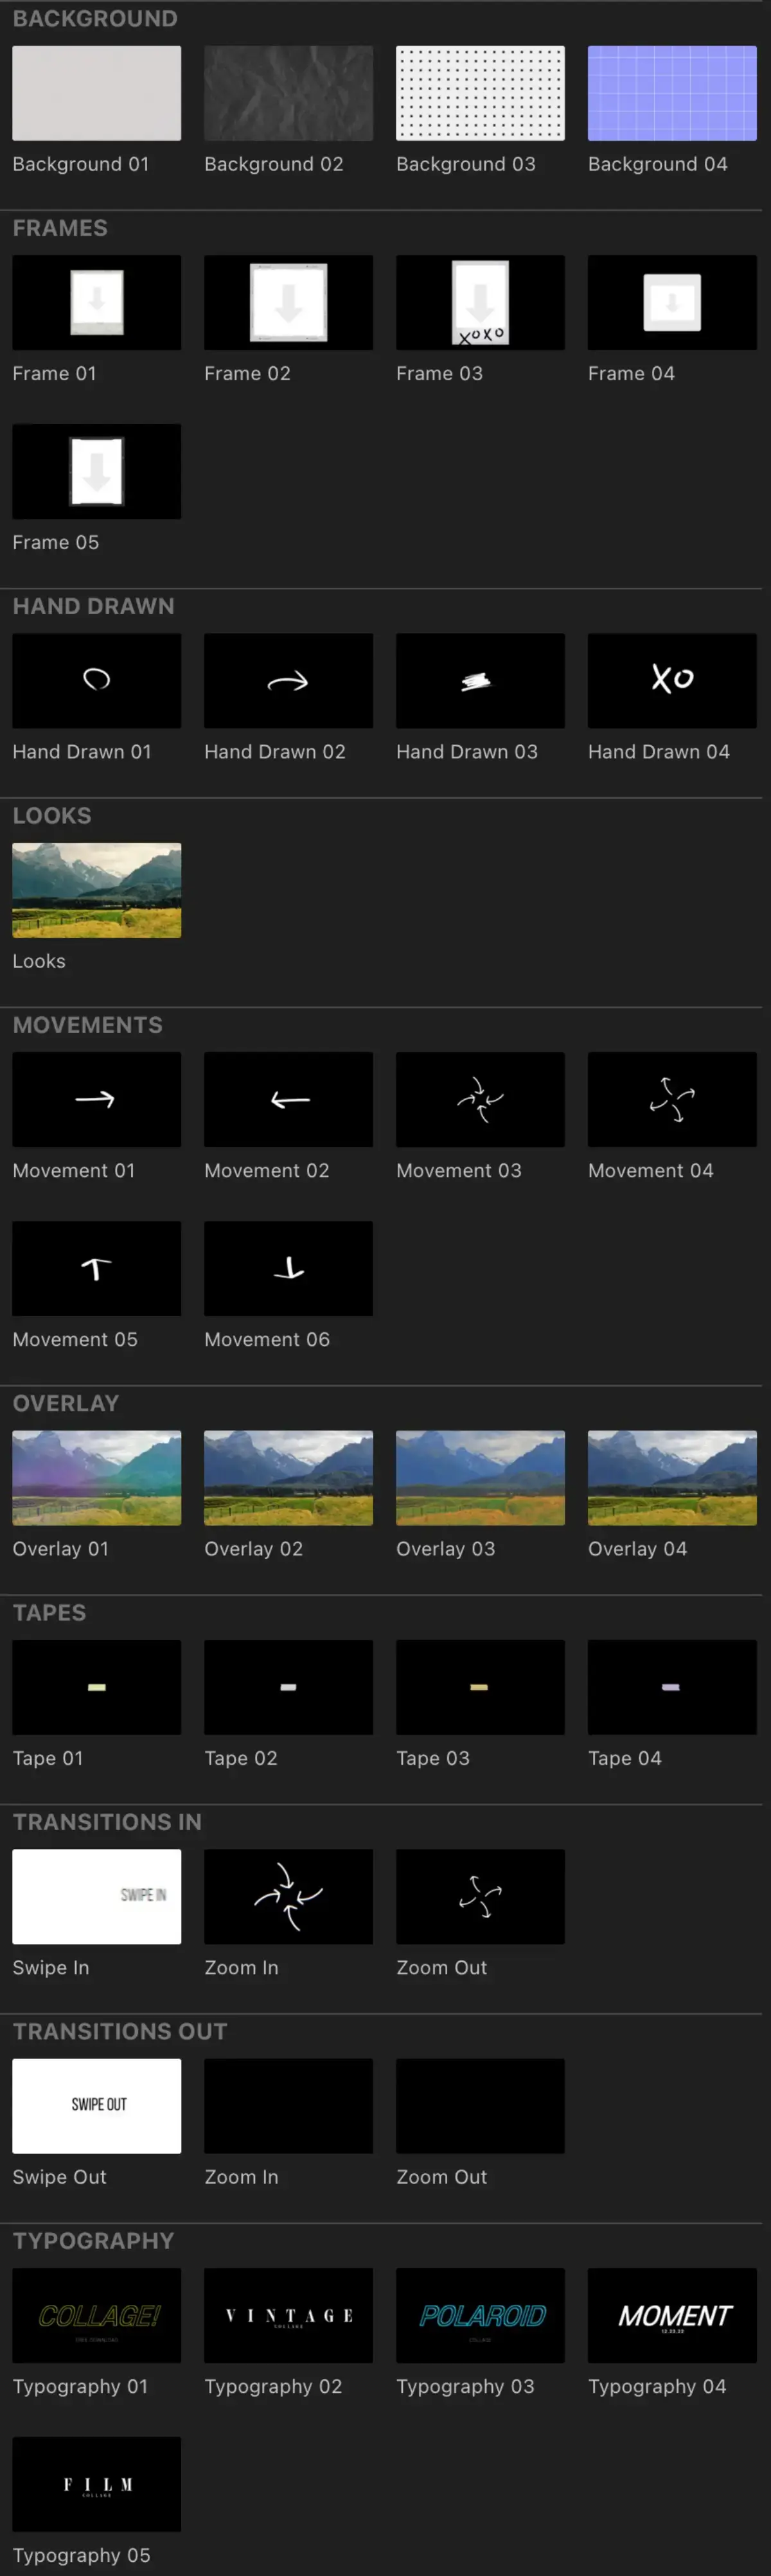771x2576 pixels.
Task: Pick the Tape 04 preset
Action: (x=672, y=1687)
